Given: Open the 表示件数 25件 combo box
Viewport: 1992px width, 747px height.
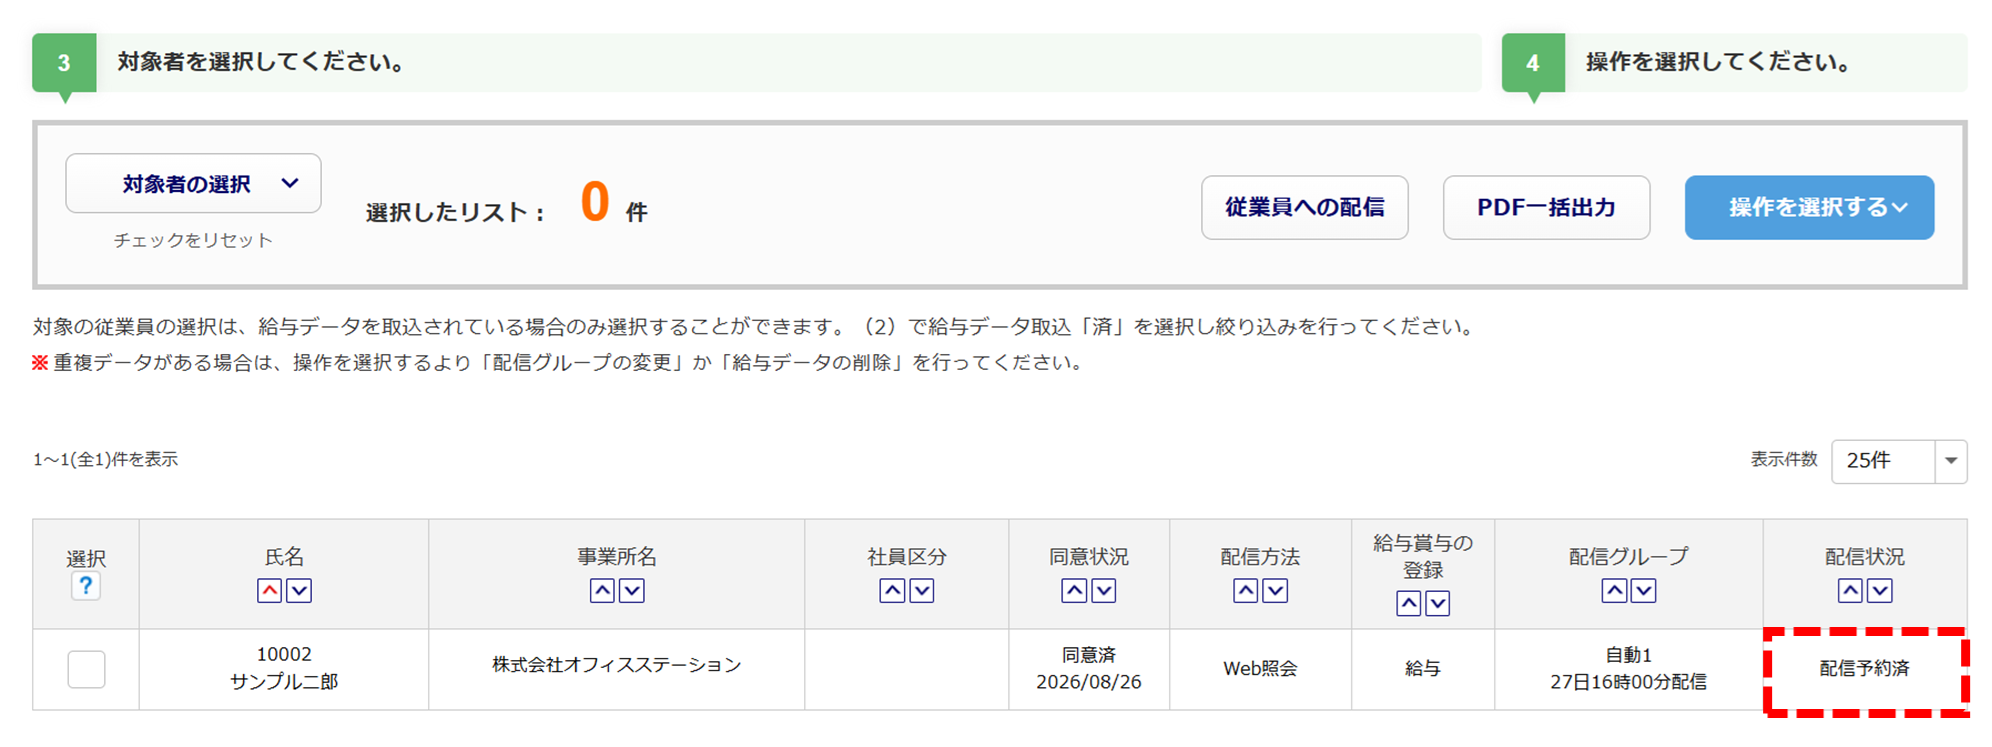Looking at the screenshot, I should pyautogui.click(x=1899, y=461).
